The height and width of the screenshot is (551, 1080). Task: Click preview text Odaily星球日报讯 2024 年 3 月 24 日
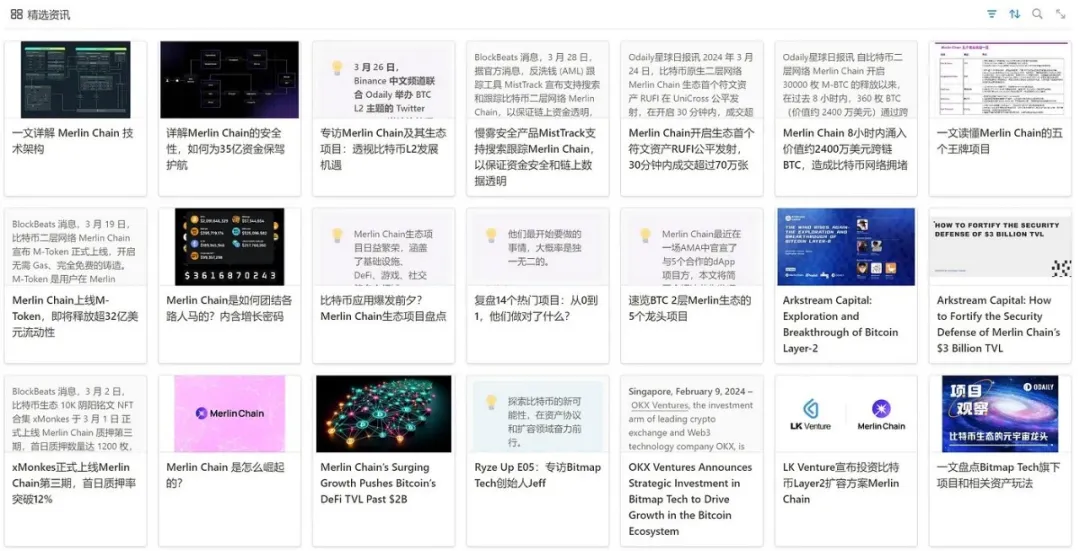[691, 84]
